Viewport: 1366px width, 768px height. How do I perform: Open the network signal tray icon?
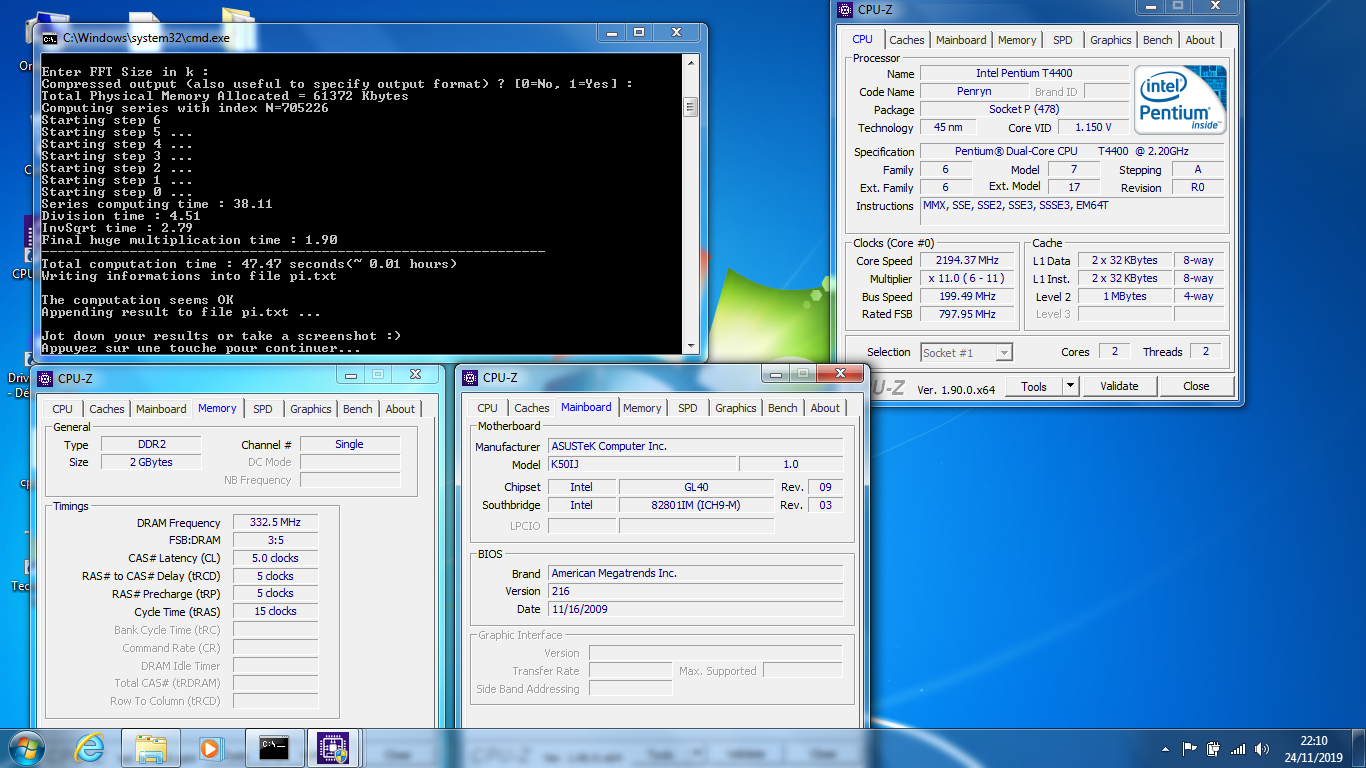click(1238, 748)
